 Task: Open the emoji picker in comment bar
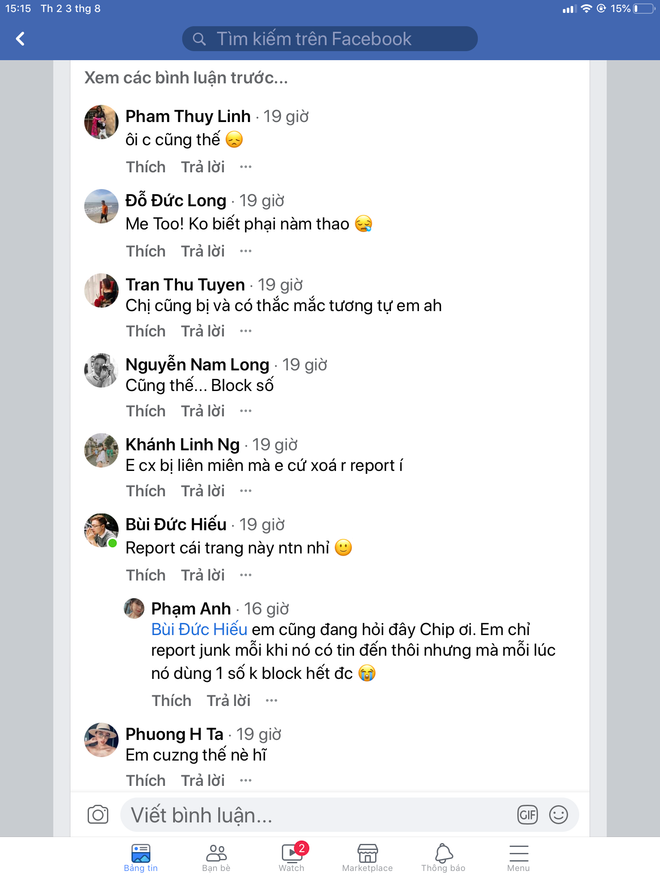point(557,815)
